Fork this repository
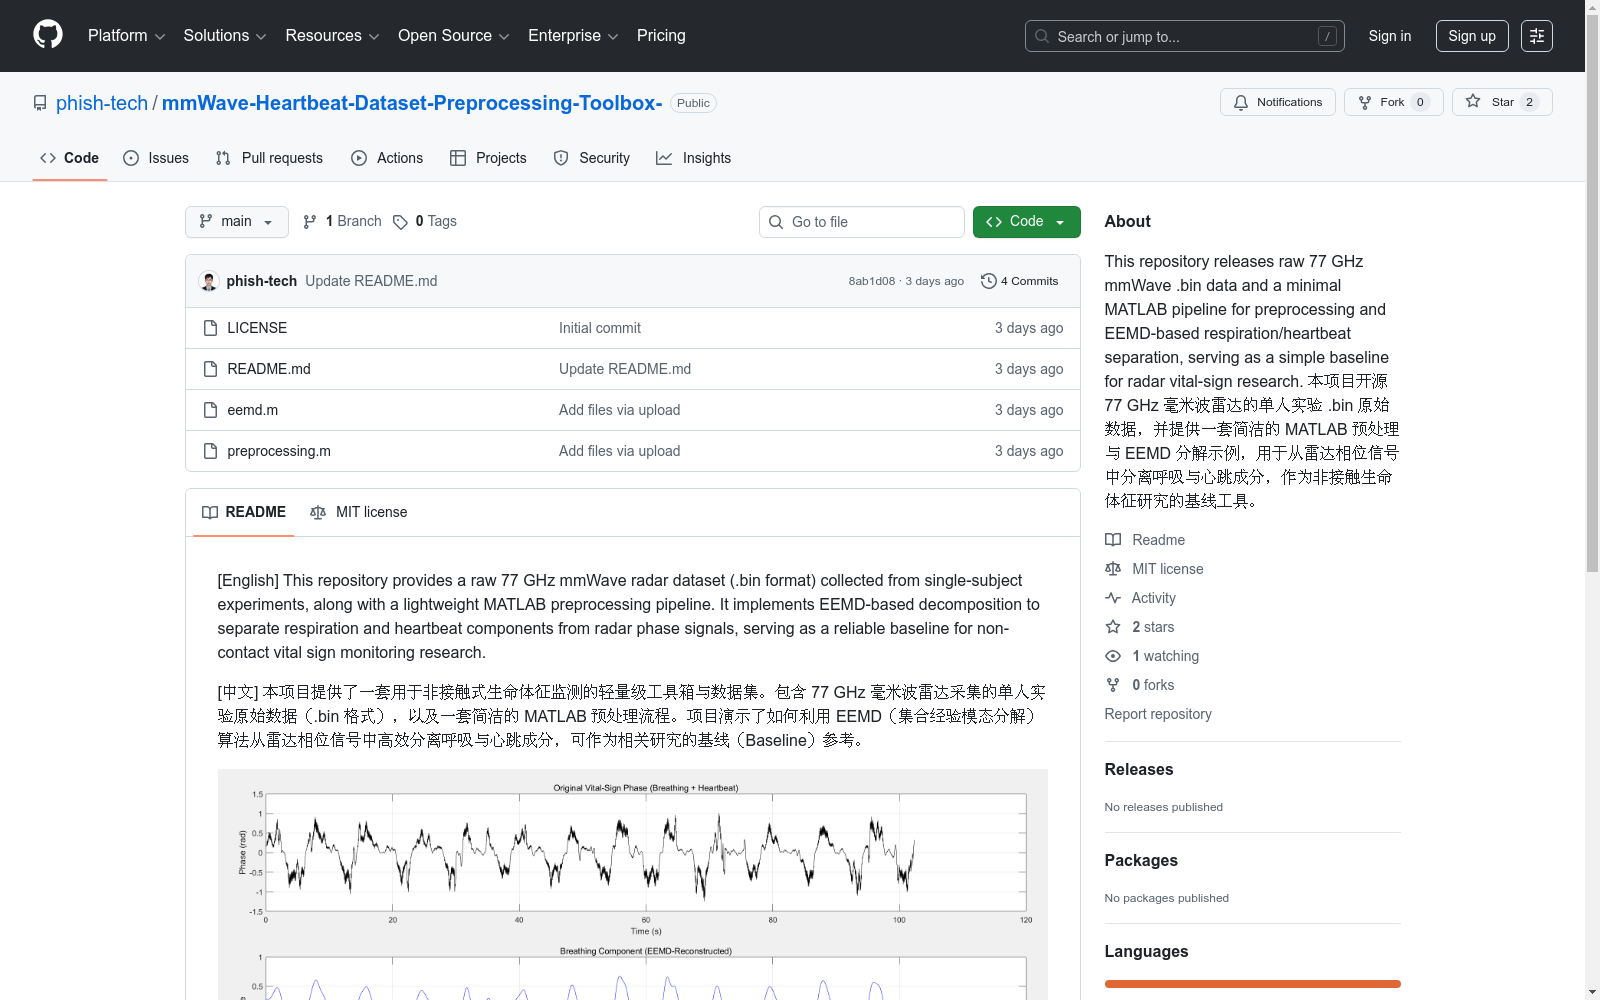Viewport: 1600px width, 1000px height. (x=1394, y=102)
